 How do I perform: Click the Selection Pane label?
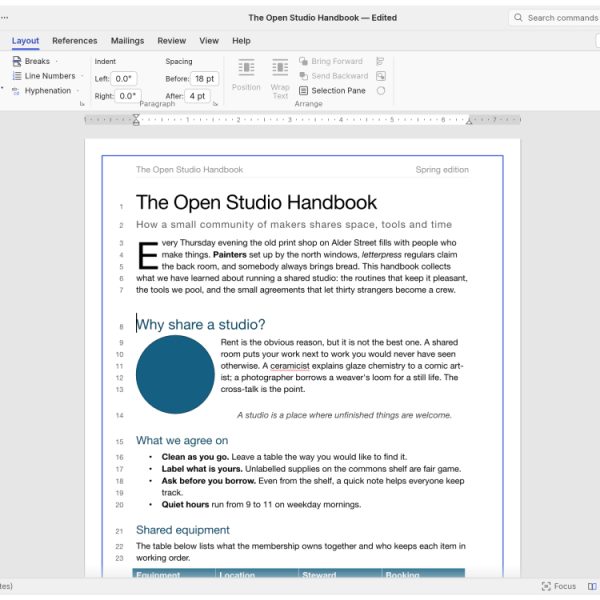(x=338, y=91)
